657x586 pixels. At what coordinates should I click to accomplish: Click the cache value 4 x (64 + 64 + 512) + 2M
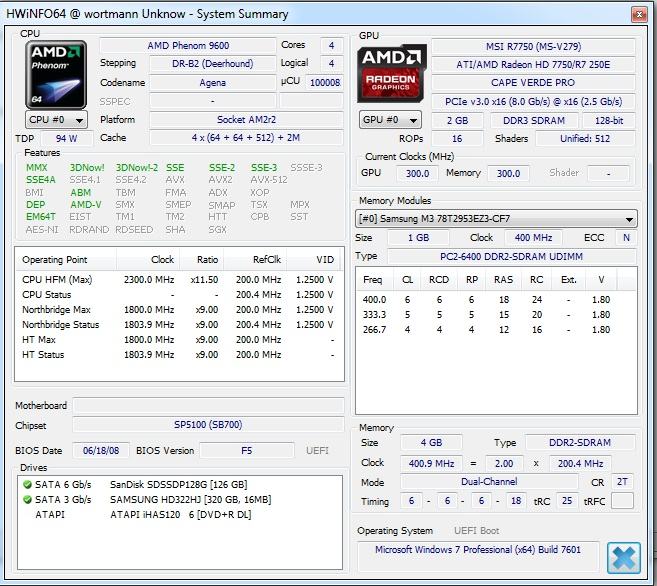pyautogui.click(x=246, y=138)
